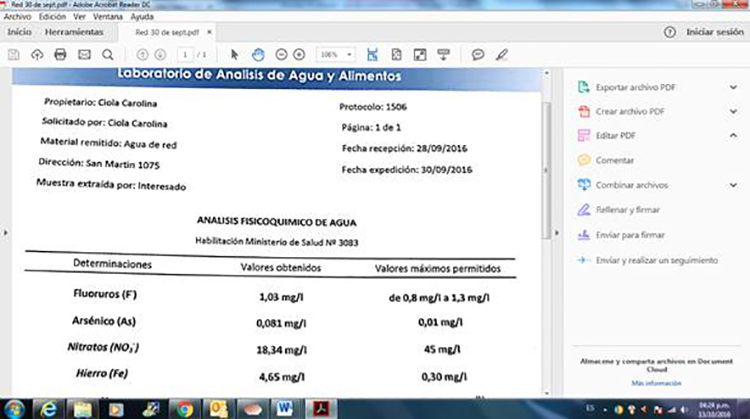Open the Edición menu
This screenshot has height=419, width=750.
pos(52,17)
